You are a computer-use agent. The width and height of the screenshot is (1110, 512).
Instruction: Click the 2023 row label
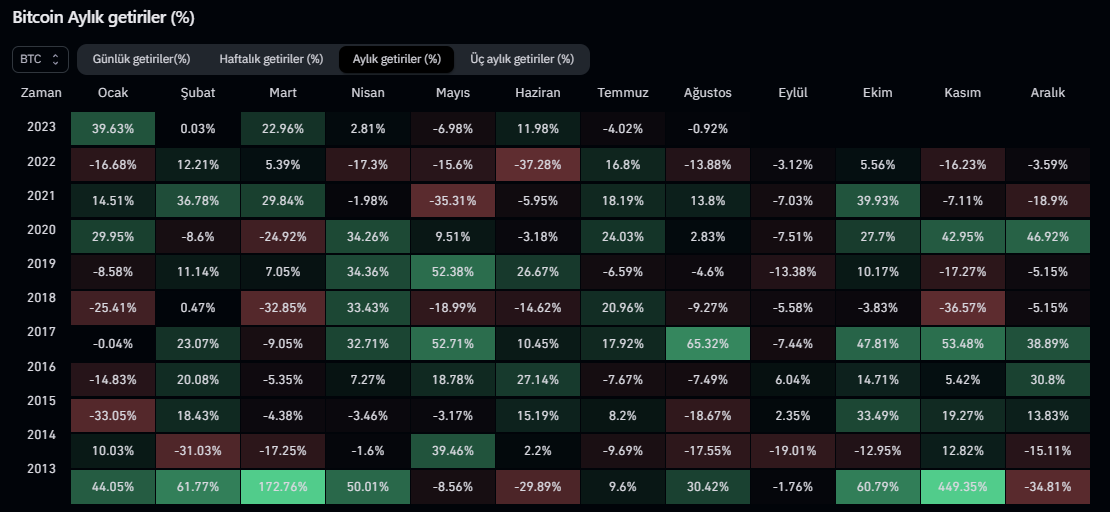tap(41, 128)
